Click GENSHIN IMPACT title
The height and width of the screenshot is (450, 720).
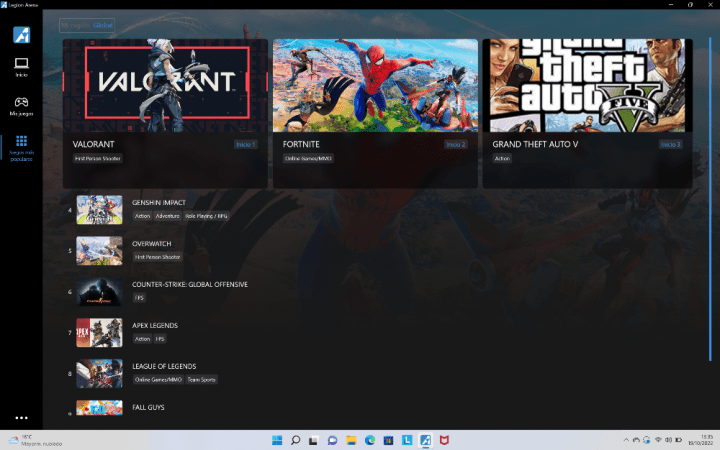[x=159, y=202]
